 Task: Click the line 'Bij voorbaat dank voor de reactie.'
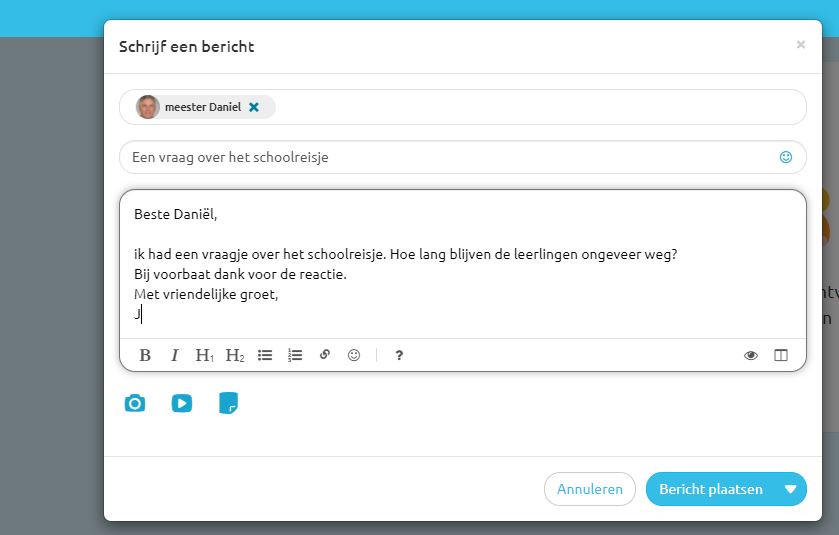[x=240, y=274]
